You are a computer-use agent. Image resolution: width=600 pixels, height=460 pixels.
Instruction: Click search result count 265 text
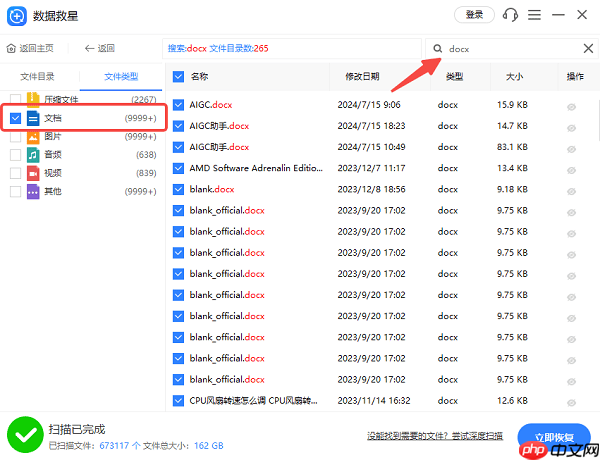point(261,49)
